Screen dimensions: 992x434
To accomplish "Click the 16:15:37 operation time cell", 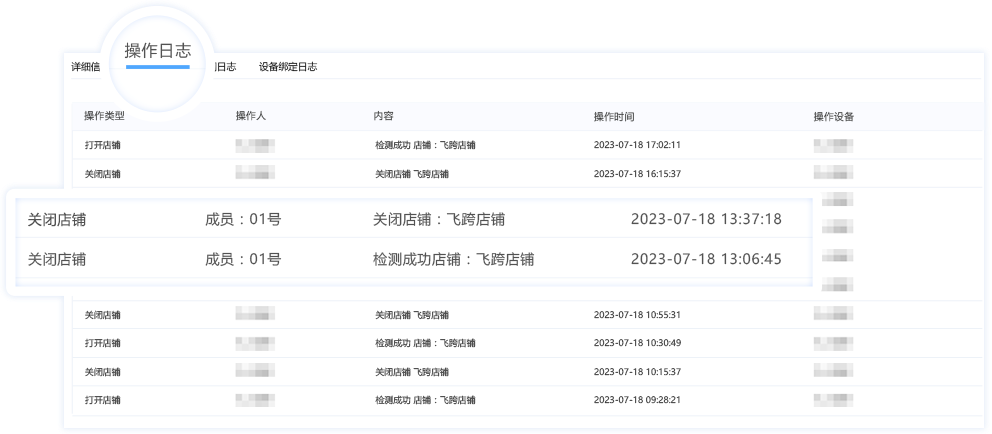I will [637, 174].
